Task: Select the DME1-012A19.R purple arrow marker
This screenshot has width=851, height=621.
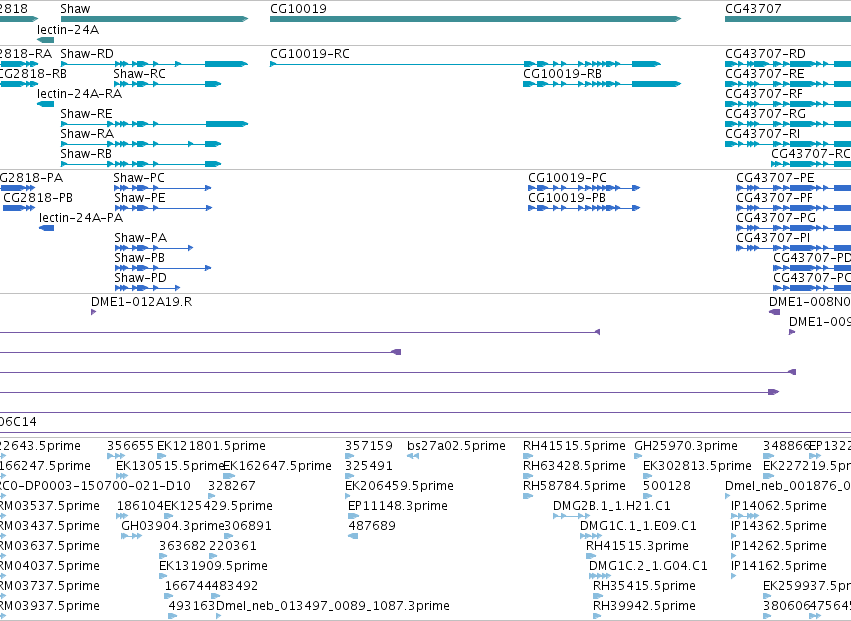Action: click(93, 312)
